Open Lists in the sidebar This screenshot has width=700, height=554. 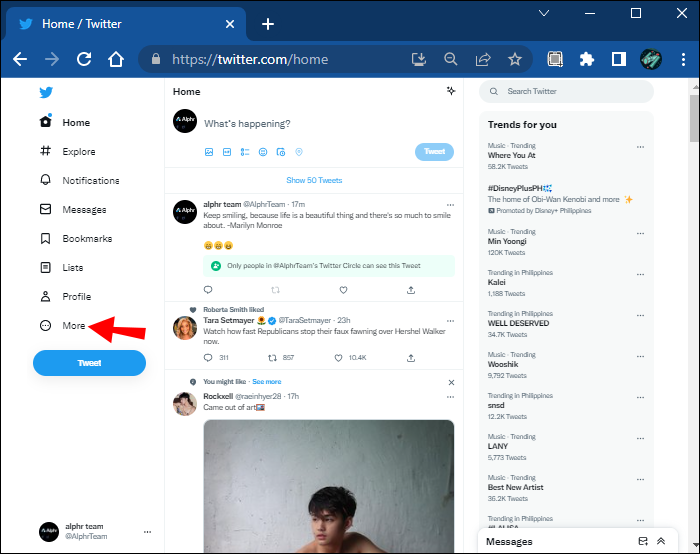pos(62,267)
